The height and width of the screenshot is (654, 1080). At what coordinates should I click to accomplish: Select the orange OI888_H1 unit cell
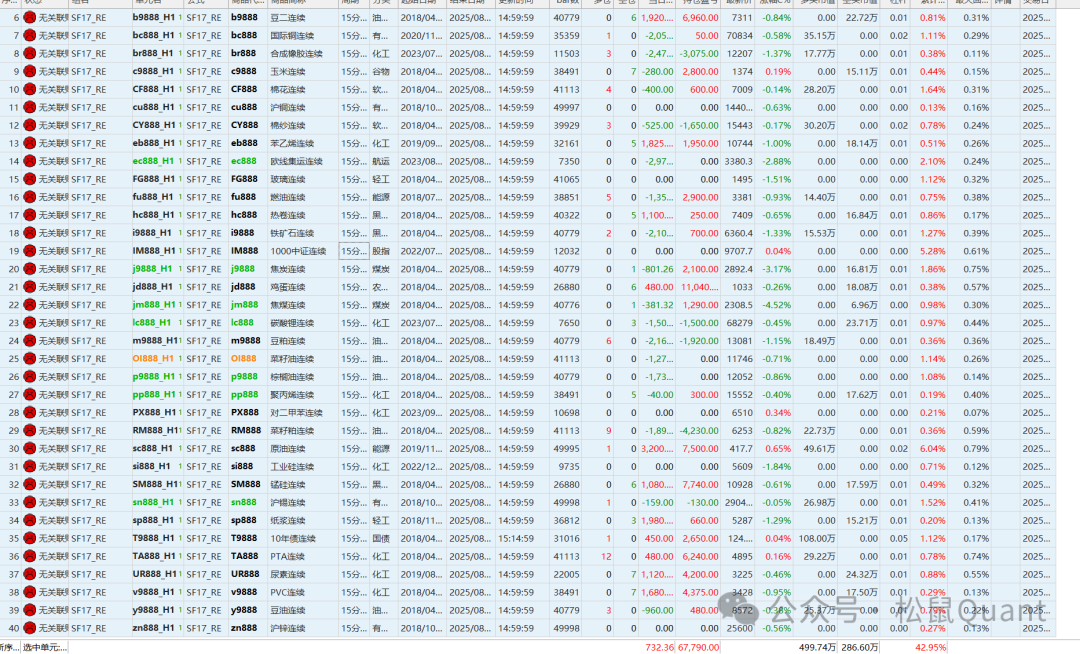click(x=152, y=359)
